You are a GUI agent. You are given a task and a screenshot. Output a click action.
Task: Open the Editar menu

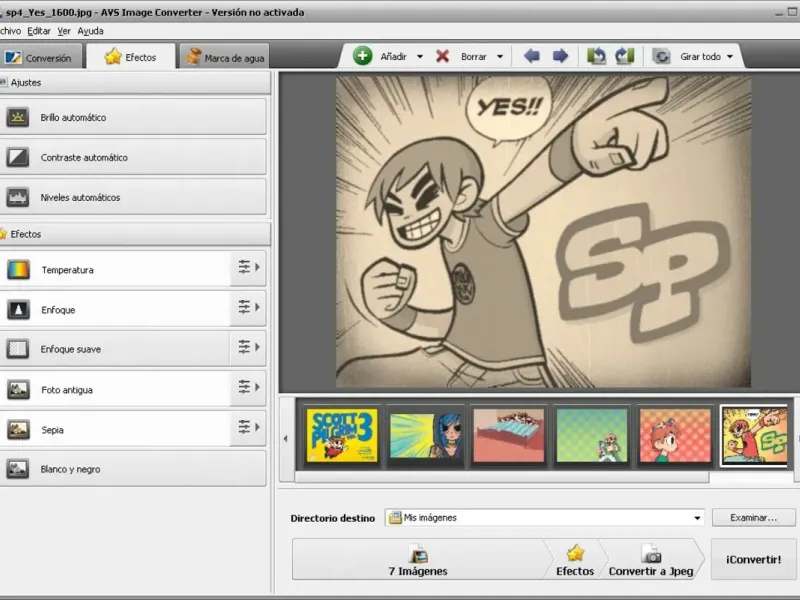39,31
